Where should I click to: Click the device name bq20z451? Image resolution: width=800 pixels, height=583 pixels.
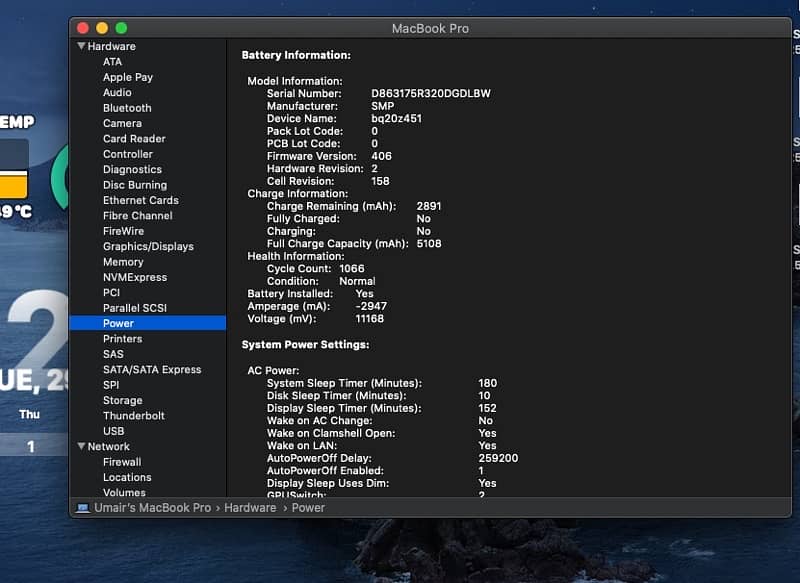396,118
